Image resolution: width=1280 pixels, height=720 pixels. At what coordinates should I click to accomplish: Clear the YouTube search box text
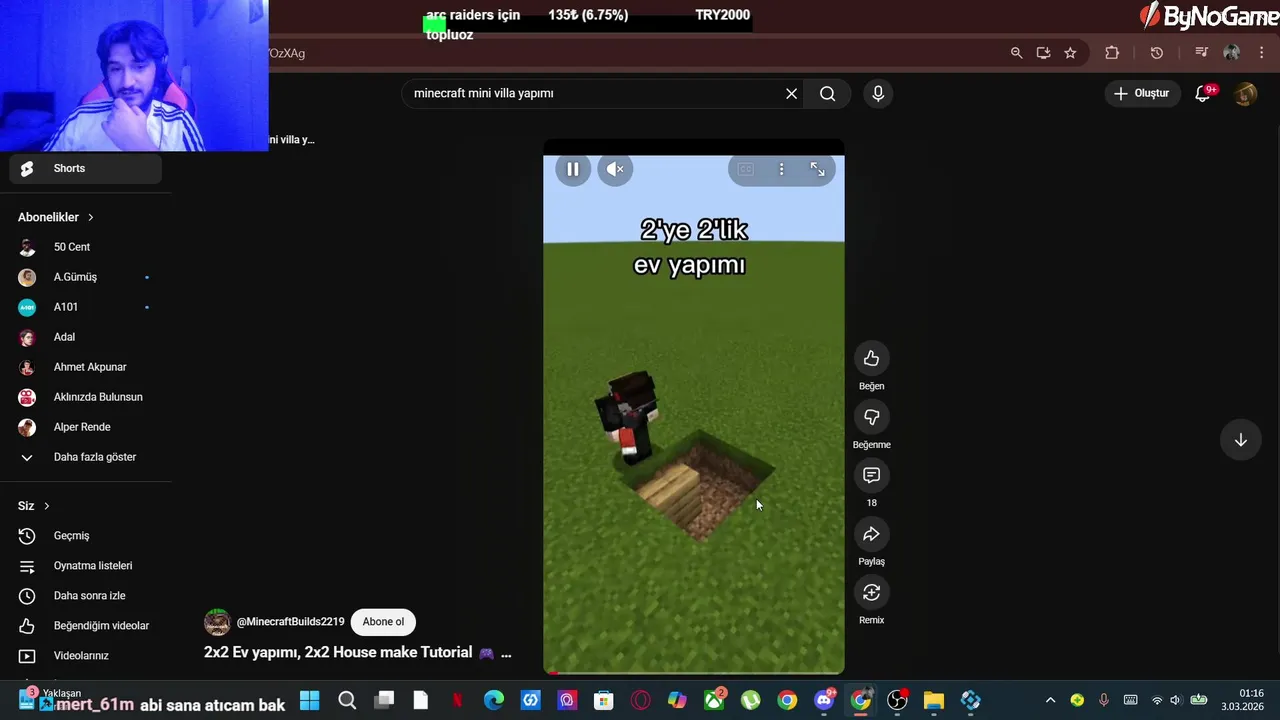tap(791, 93)
